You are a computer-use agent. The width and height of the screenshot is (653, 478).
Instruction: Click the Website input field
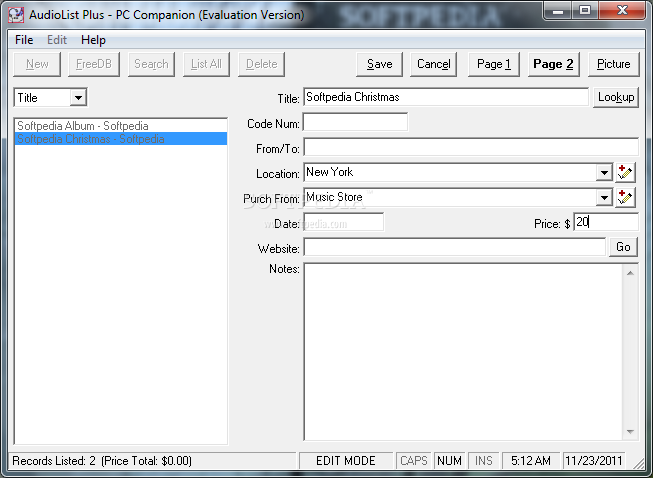point(454,247)
